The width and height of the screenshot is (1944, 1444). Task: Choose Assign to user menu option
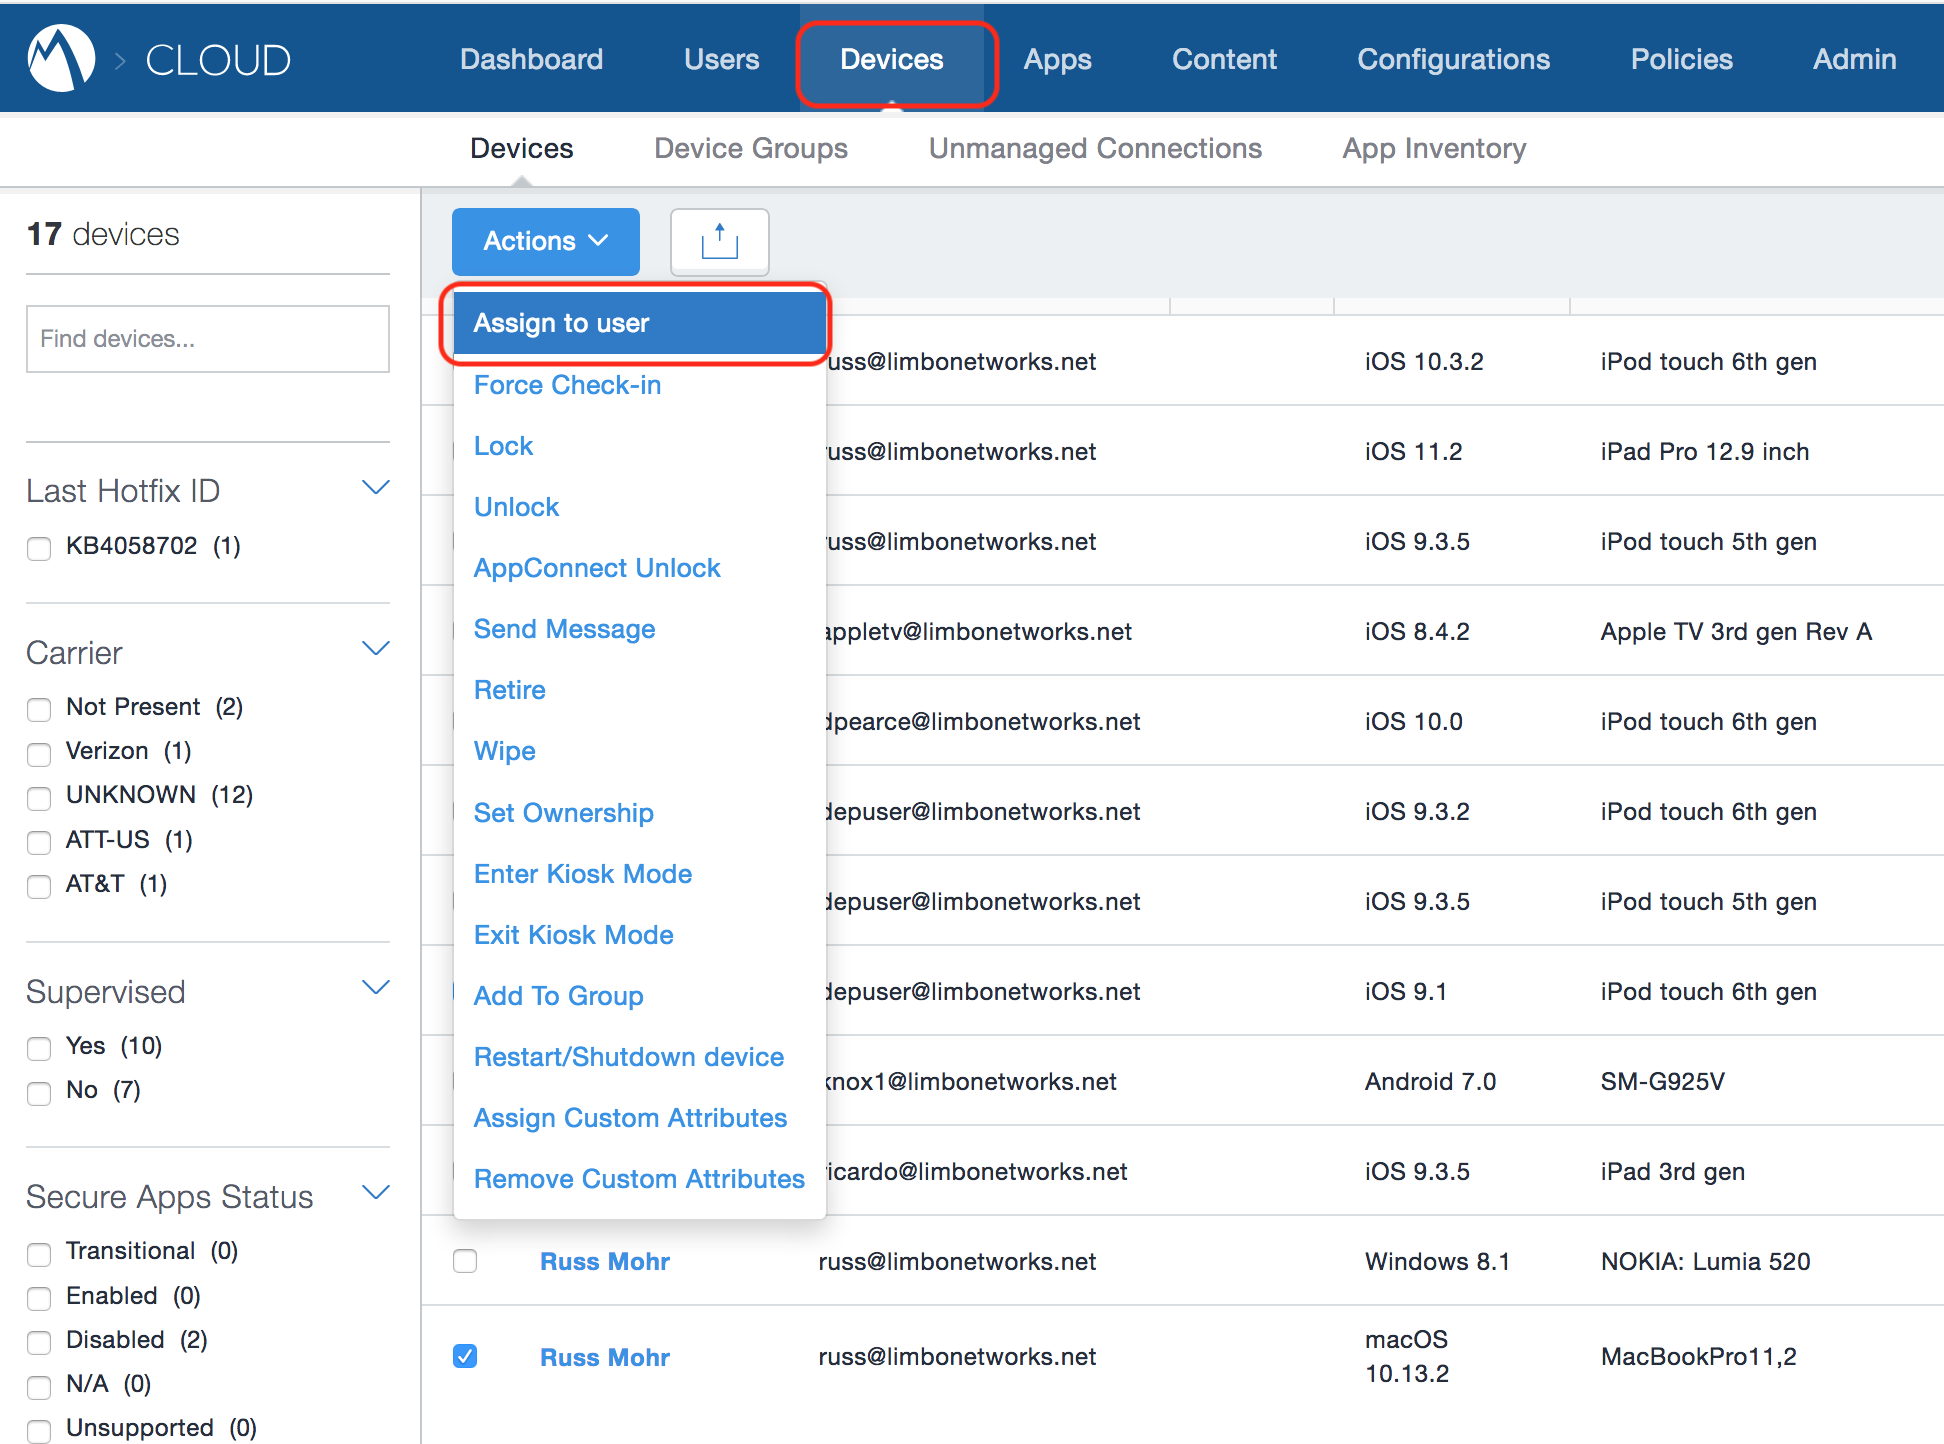[561, 323]
